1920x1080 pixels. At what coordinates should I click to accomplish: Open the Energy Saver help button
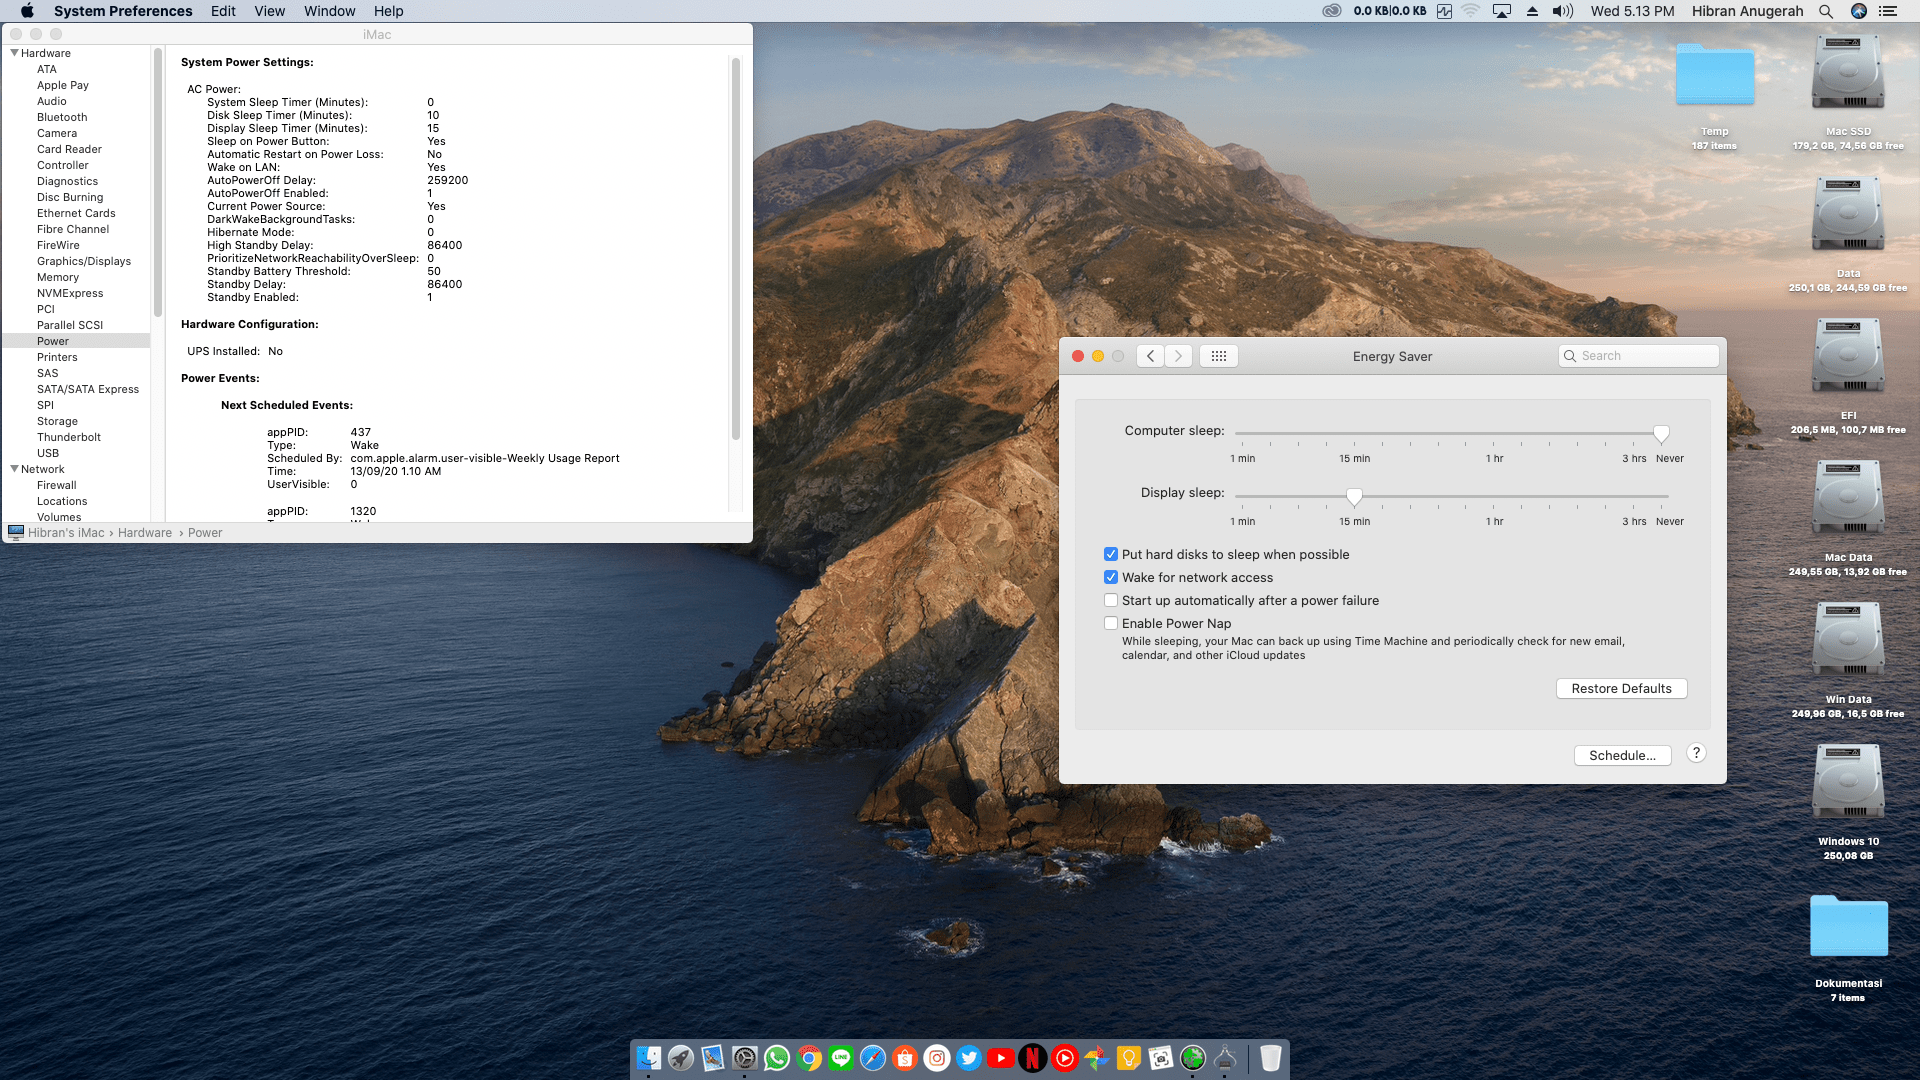click(x=1696, y=754)
